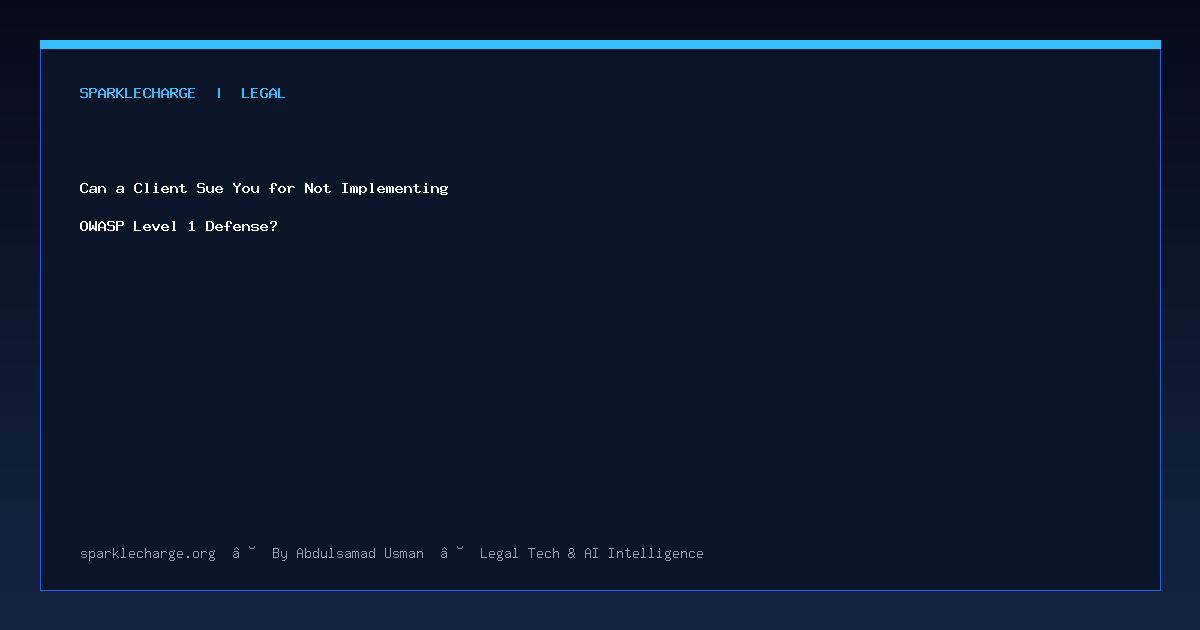Click the SPARKLECHARGE brand name

pyautogui.click(x=138, y=93)
